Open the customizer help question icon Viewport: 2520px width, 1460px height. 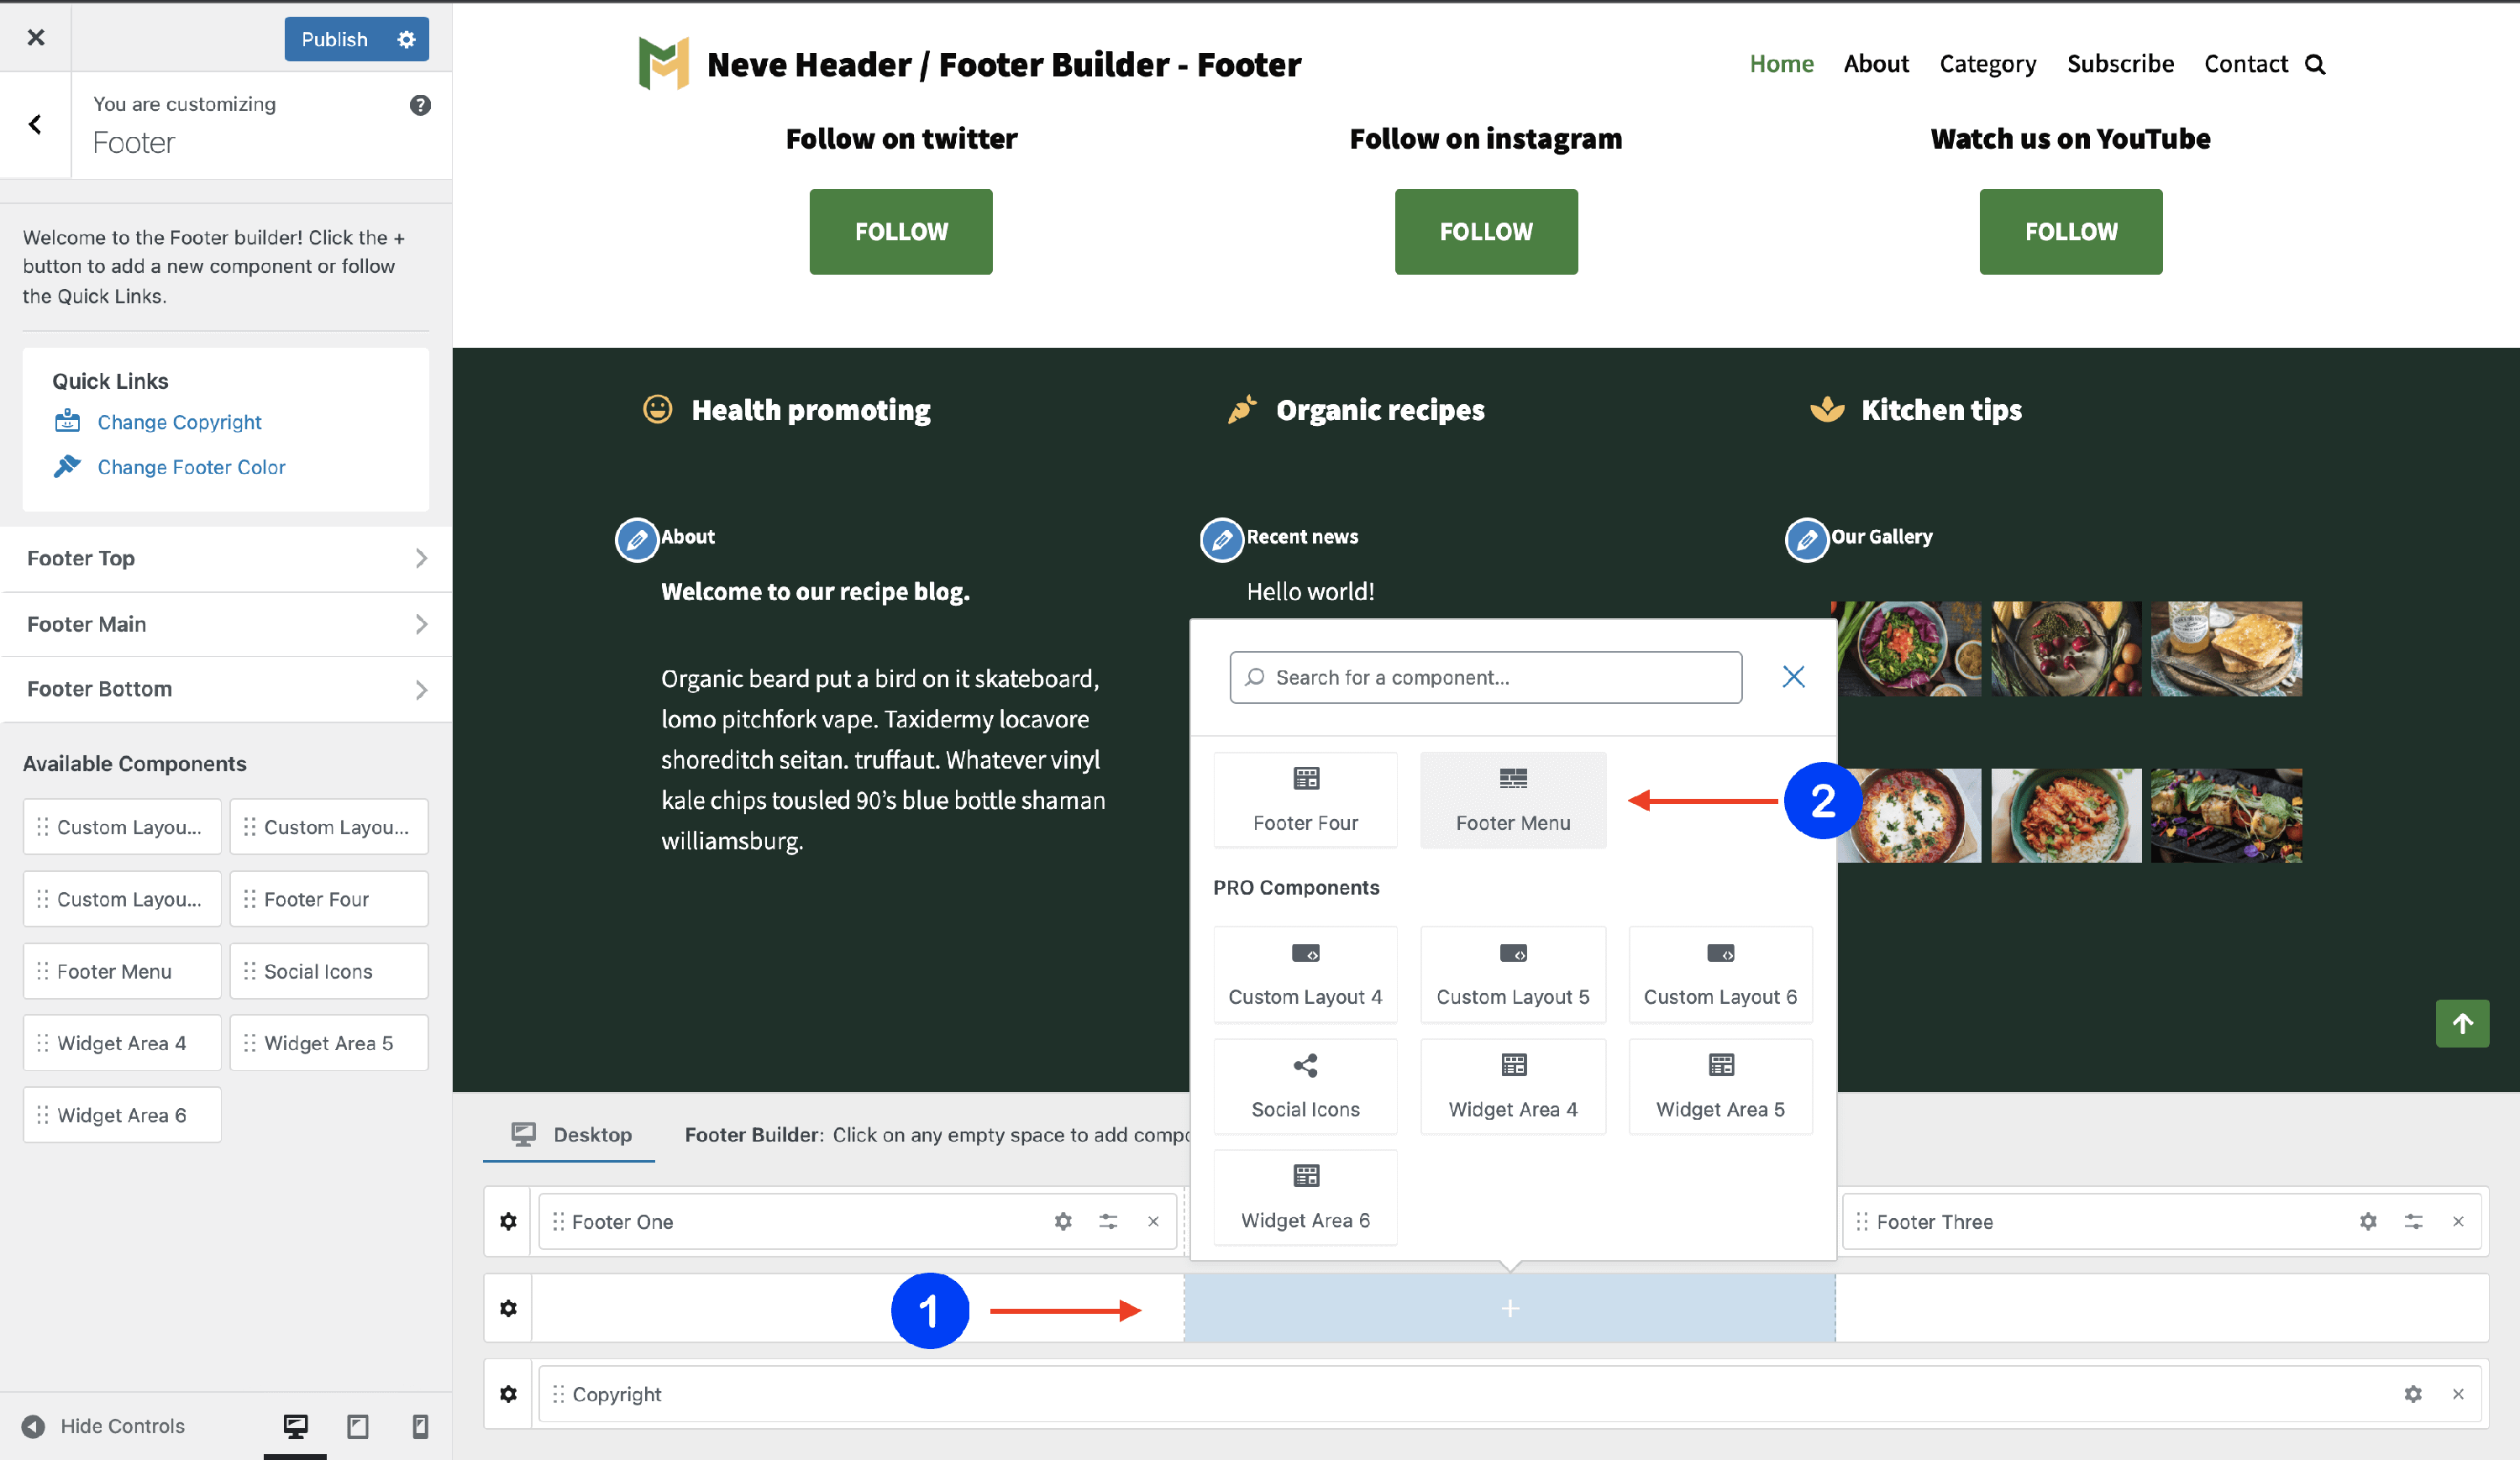coord(420,105)
